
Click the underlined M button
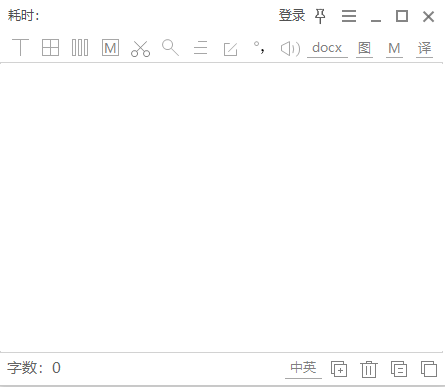click(394, 49)
